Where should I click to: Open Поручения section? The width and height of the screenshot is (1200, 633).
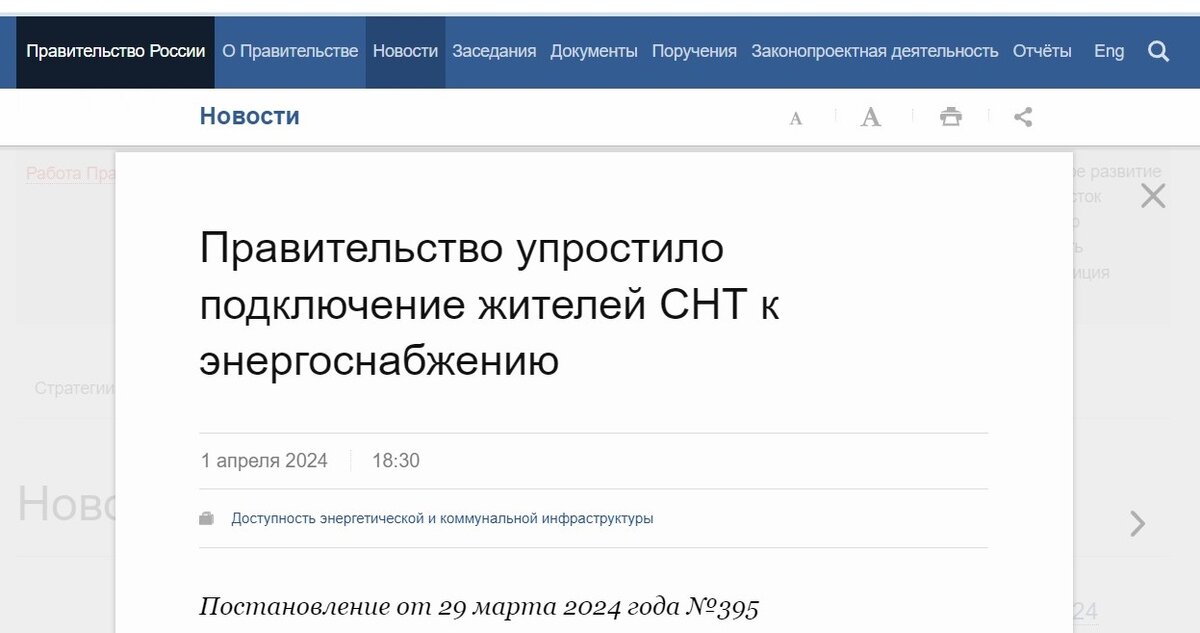(694, 50)
